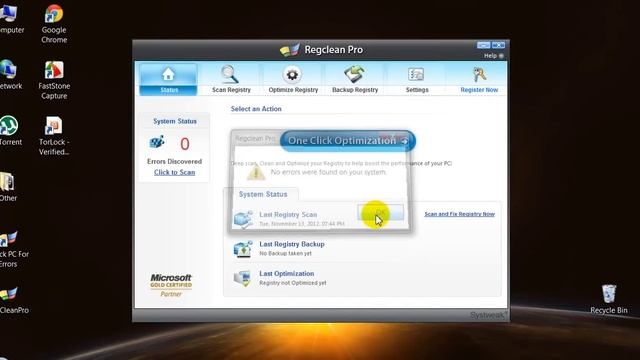Select the Computer desktop icon

[10, 19]
